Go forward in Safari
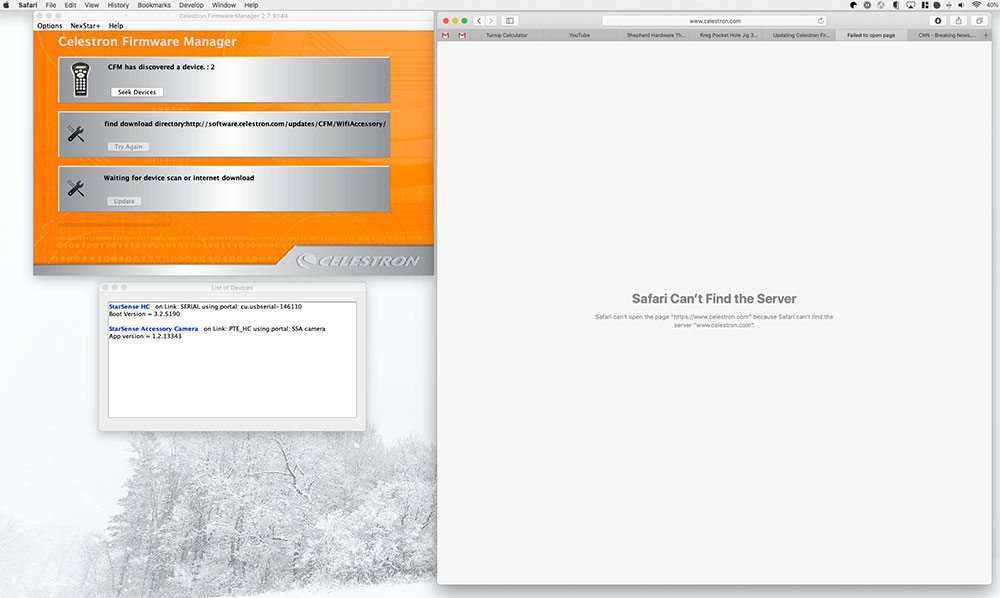 point(491,20)
